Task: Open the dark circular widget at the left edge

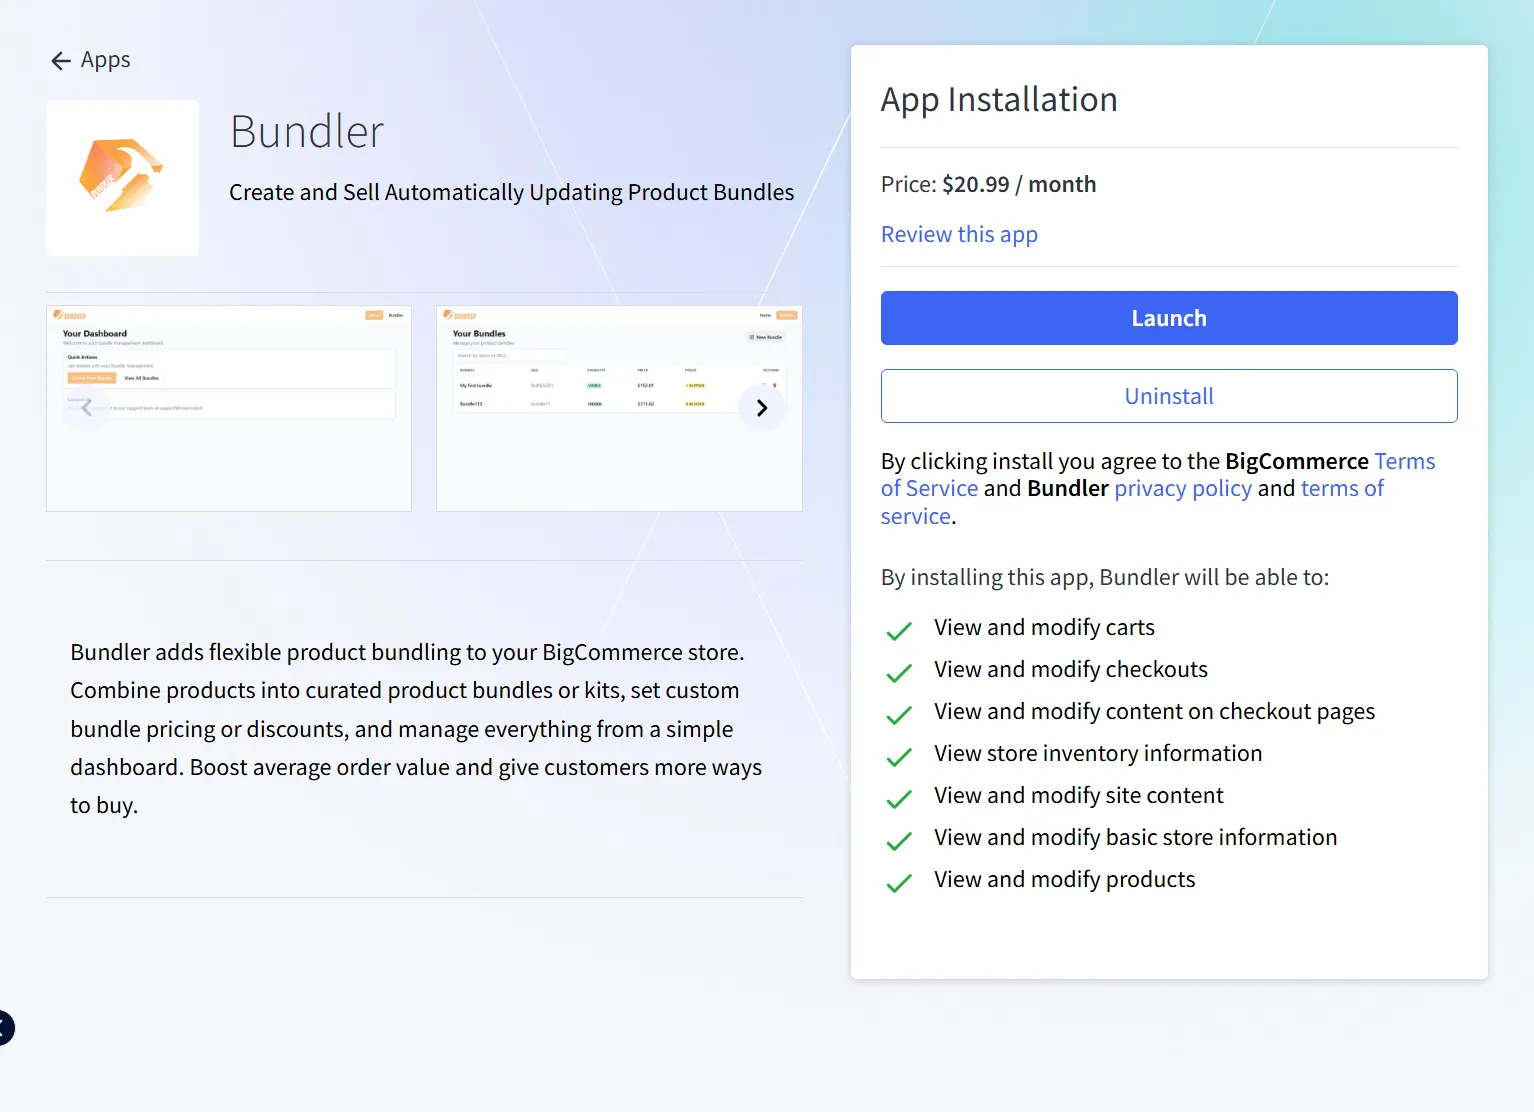Action: tap(5, 1028)
